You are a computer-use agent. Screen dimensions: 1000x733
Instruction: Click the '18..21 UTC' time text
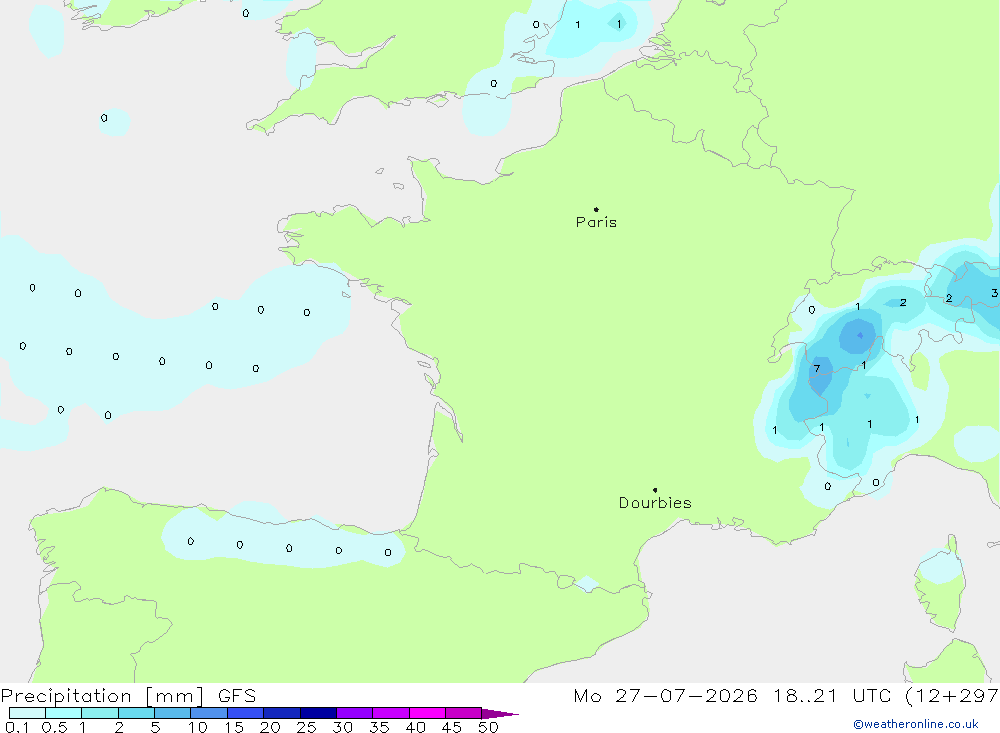pos(832,696)
